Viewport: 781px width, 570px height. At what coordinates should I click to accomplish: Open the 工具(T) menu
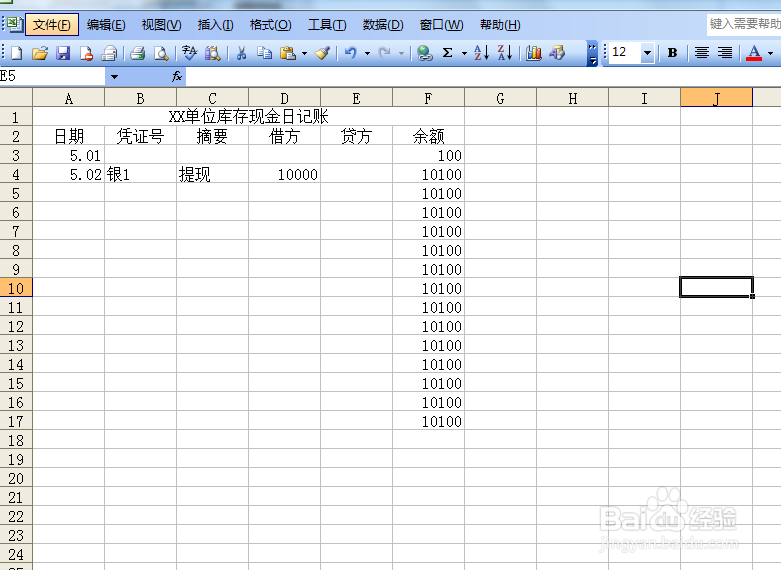(x=327, y=25)
